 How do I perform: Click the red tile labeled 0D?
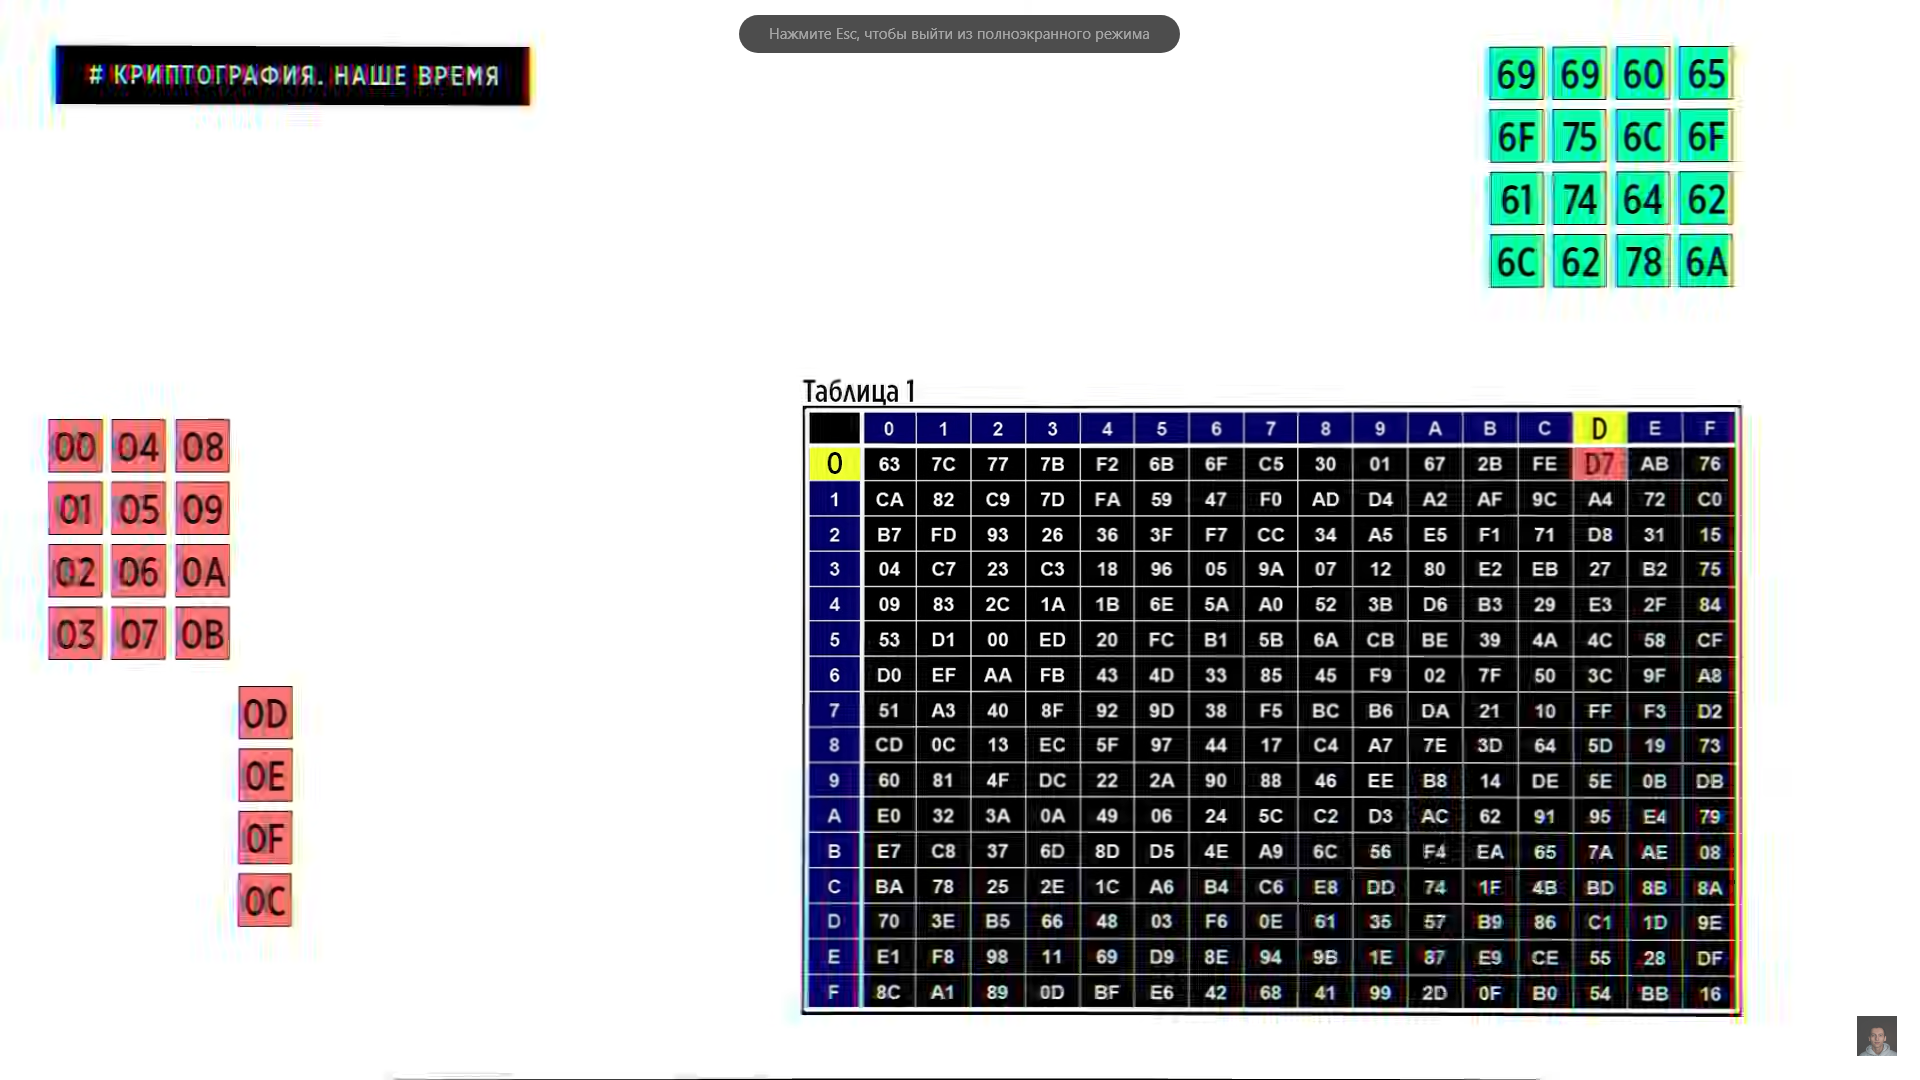265,713
